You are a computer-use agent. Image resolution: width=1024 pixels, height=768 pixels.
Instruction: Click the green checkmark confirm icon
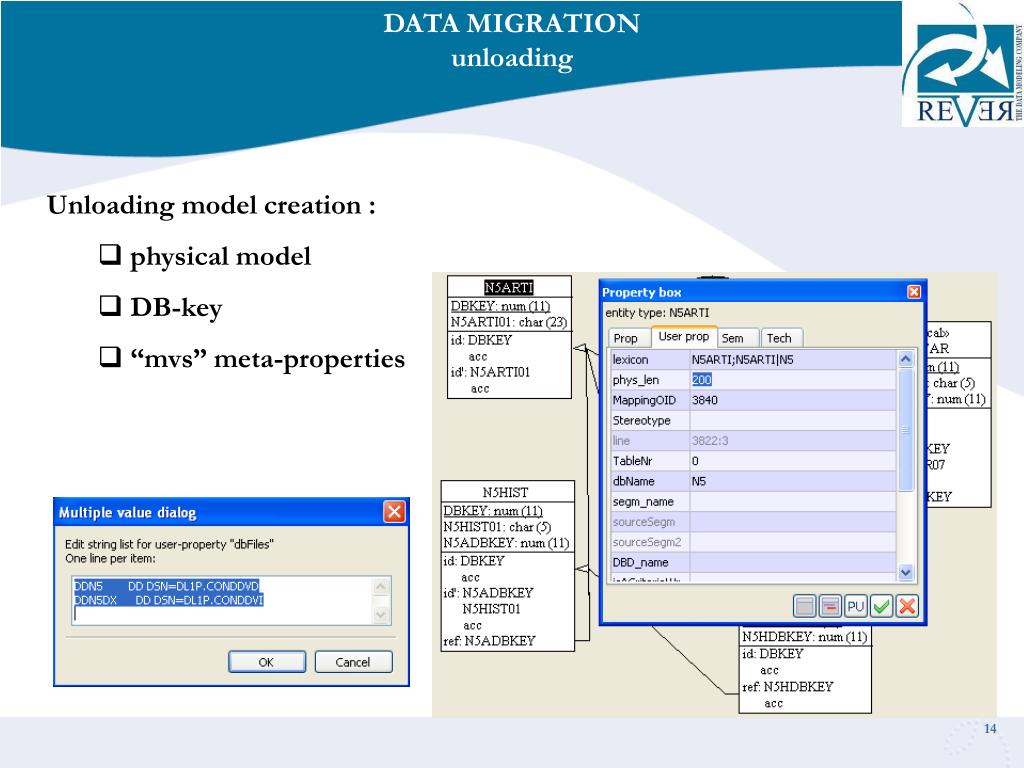(x=881, y=606)
